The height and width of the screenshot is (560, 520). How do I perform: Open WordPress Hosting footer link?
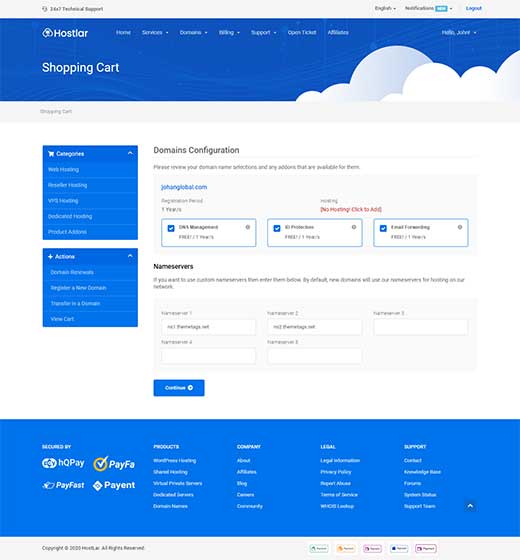(175, 460)
